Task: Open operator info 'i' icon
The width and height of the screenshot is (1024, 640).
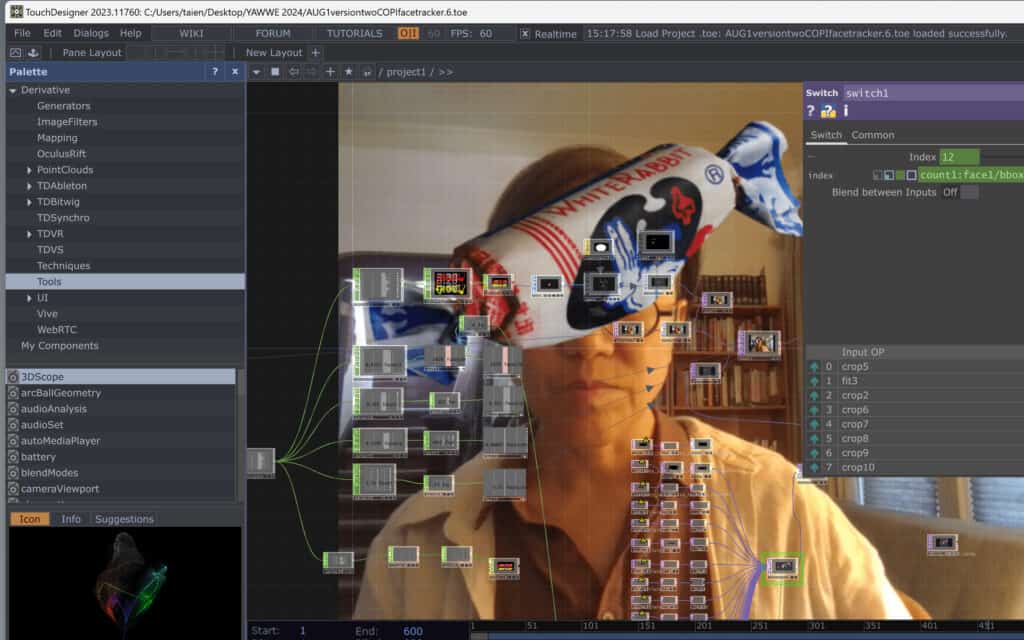Action: (846, 111)
